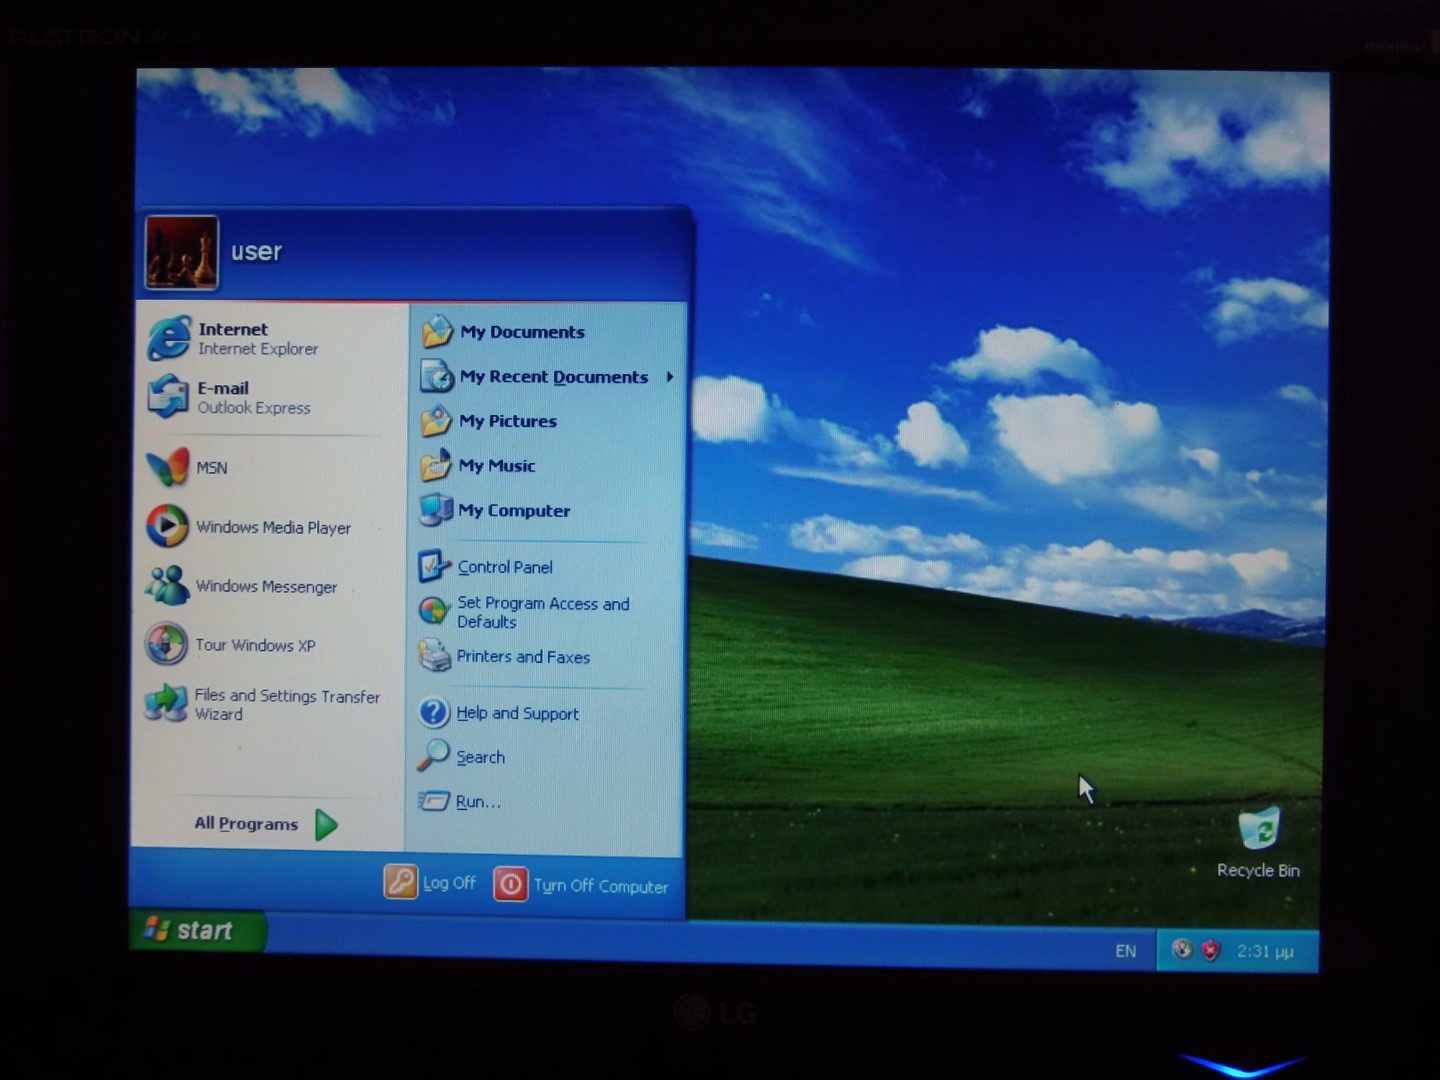
Task: Click Outlook Express subtitle text
Action: coord(254,408)
